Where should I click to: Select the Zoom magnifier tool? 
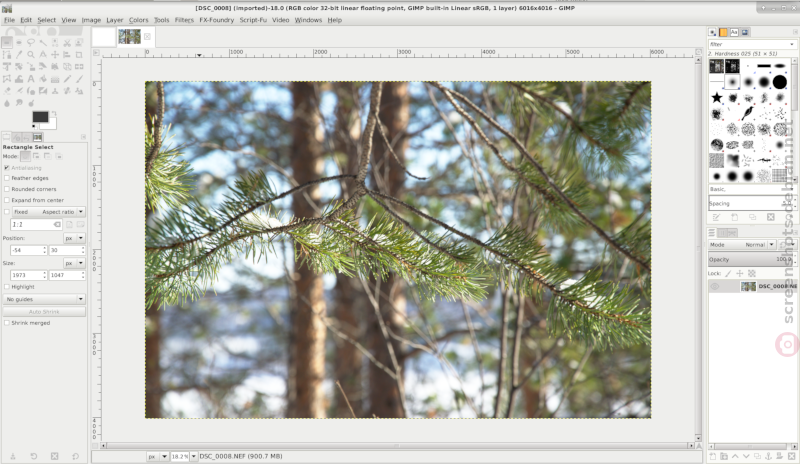click(x=31, y=55)
